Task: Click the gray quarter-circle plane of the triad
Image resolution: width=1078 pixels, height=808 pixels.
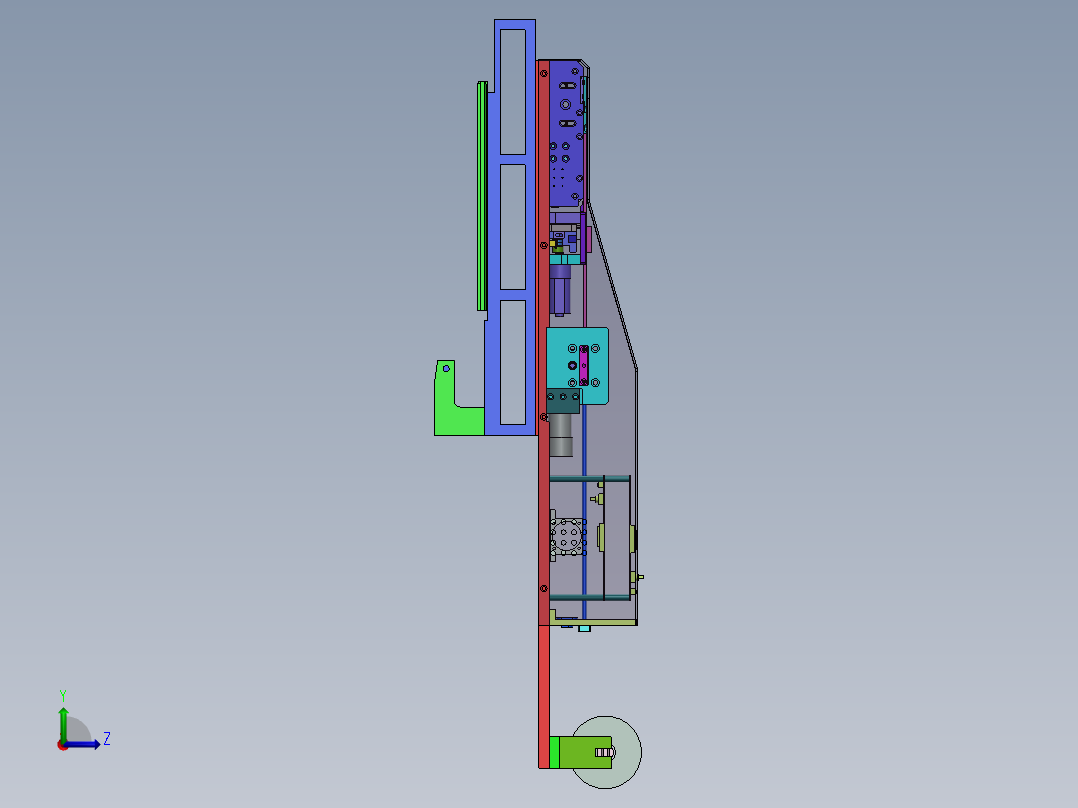Action: click(78, 731)
